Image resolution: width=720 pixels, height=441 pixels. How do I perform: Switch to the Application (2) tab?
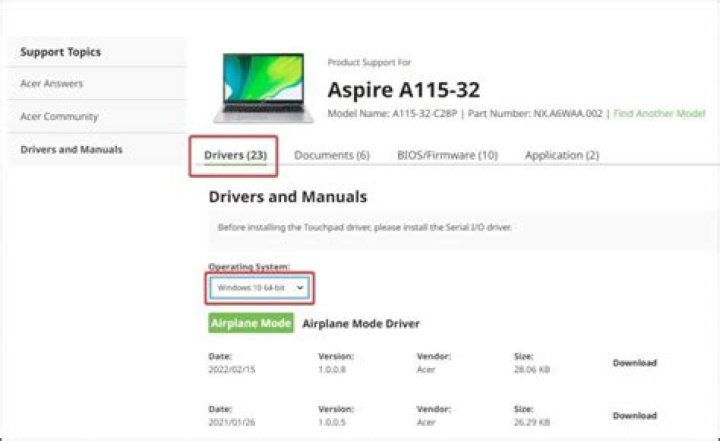[x=562, y=155]
